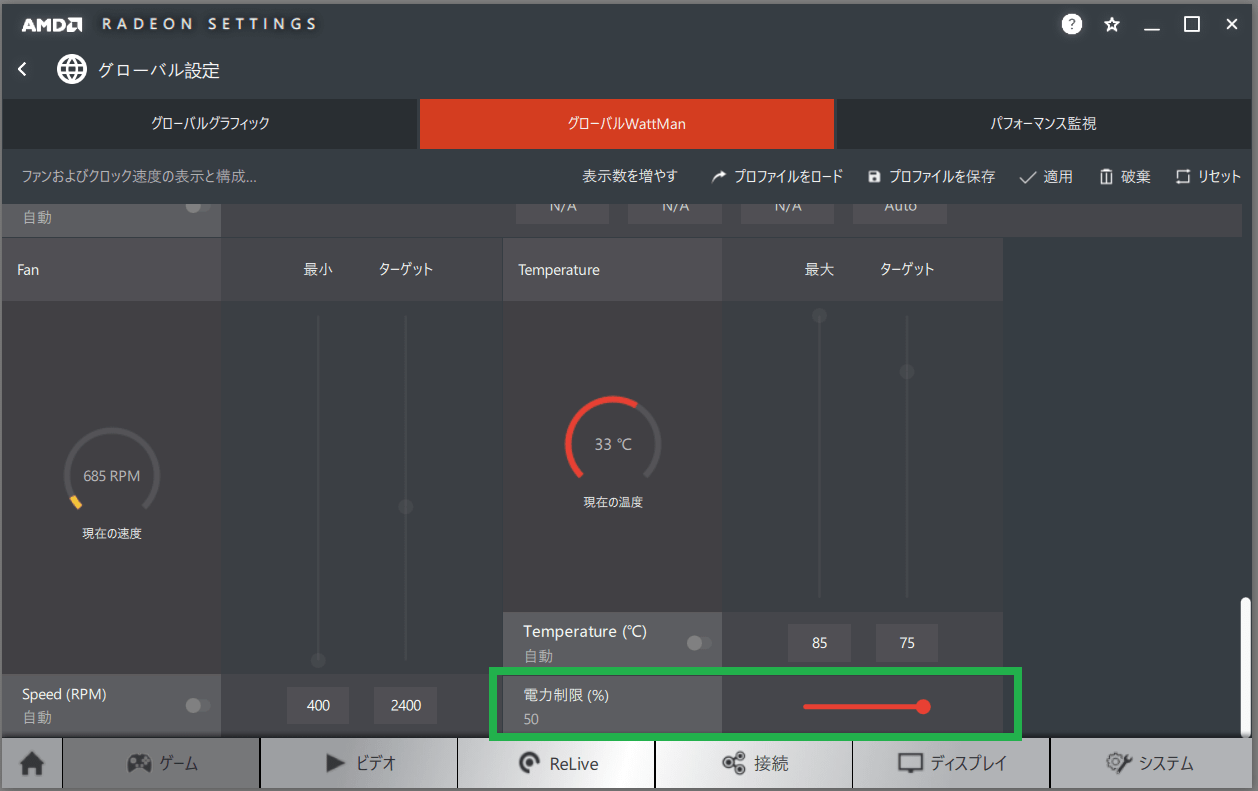Image resolution: width=1258 pixels, height=791 pixels.
Task: Discard changes with 破棄
Action: click(x=1125, y=176)
